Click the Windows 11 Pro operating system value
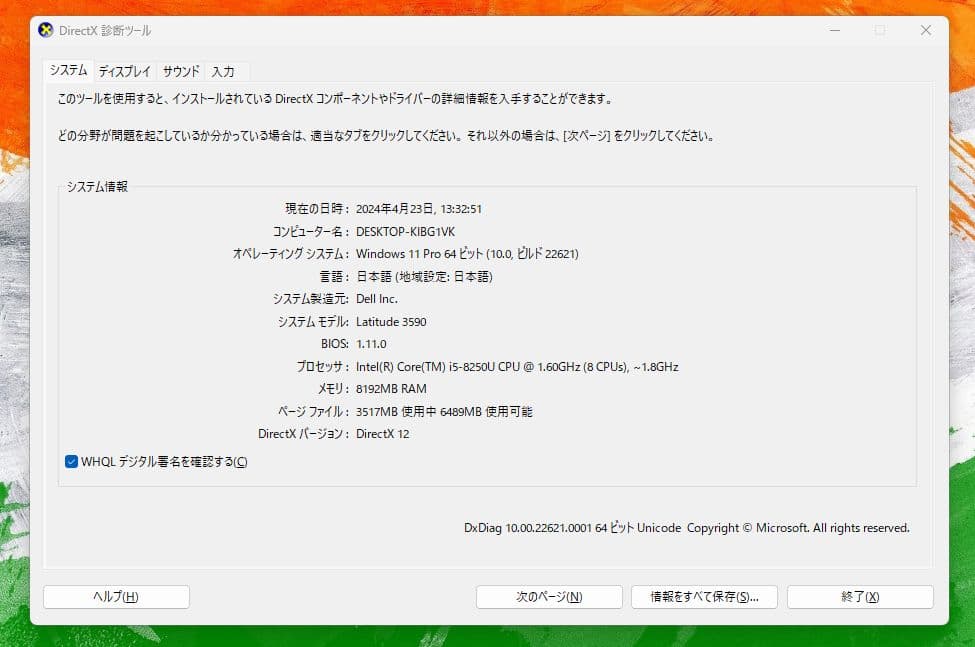The height and width of the screenshot is (647, 975). pos(467,254)
